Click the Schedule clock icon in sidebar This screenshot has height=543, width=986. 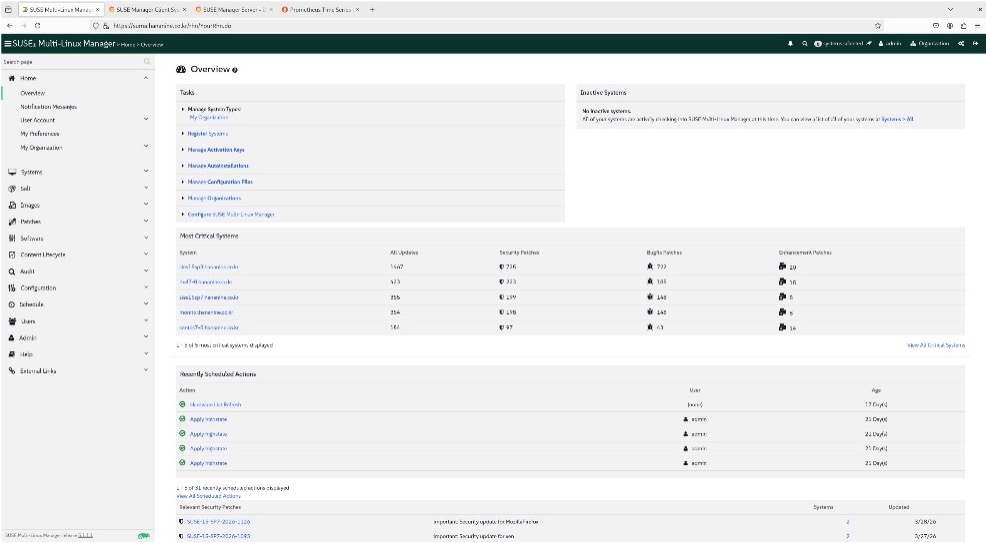[x=11, y=304]
